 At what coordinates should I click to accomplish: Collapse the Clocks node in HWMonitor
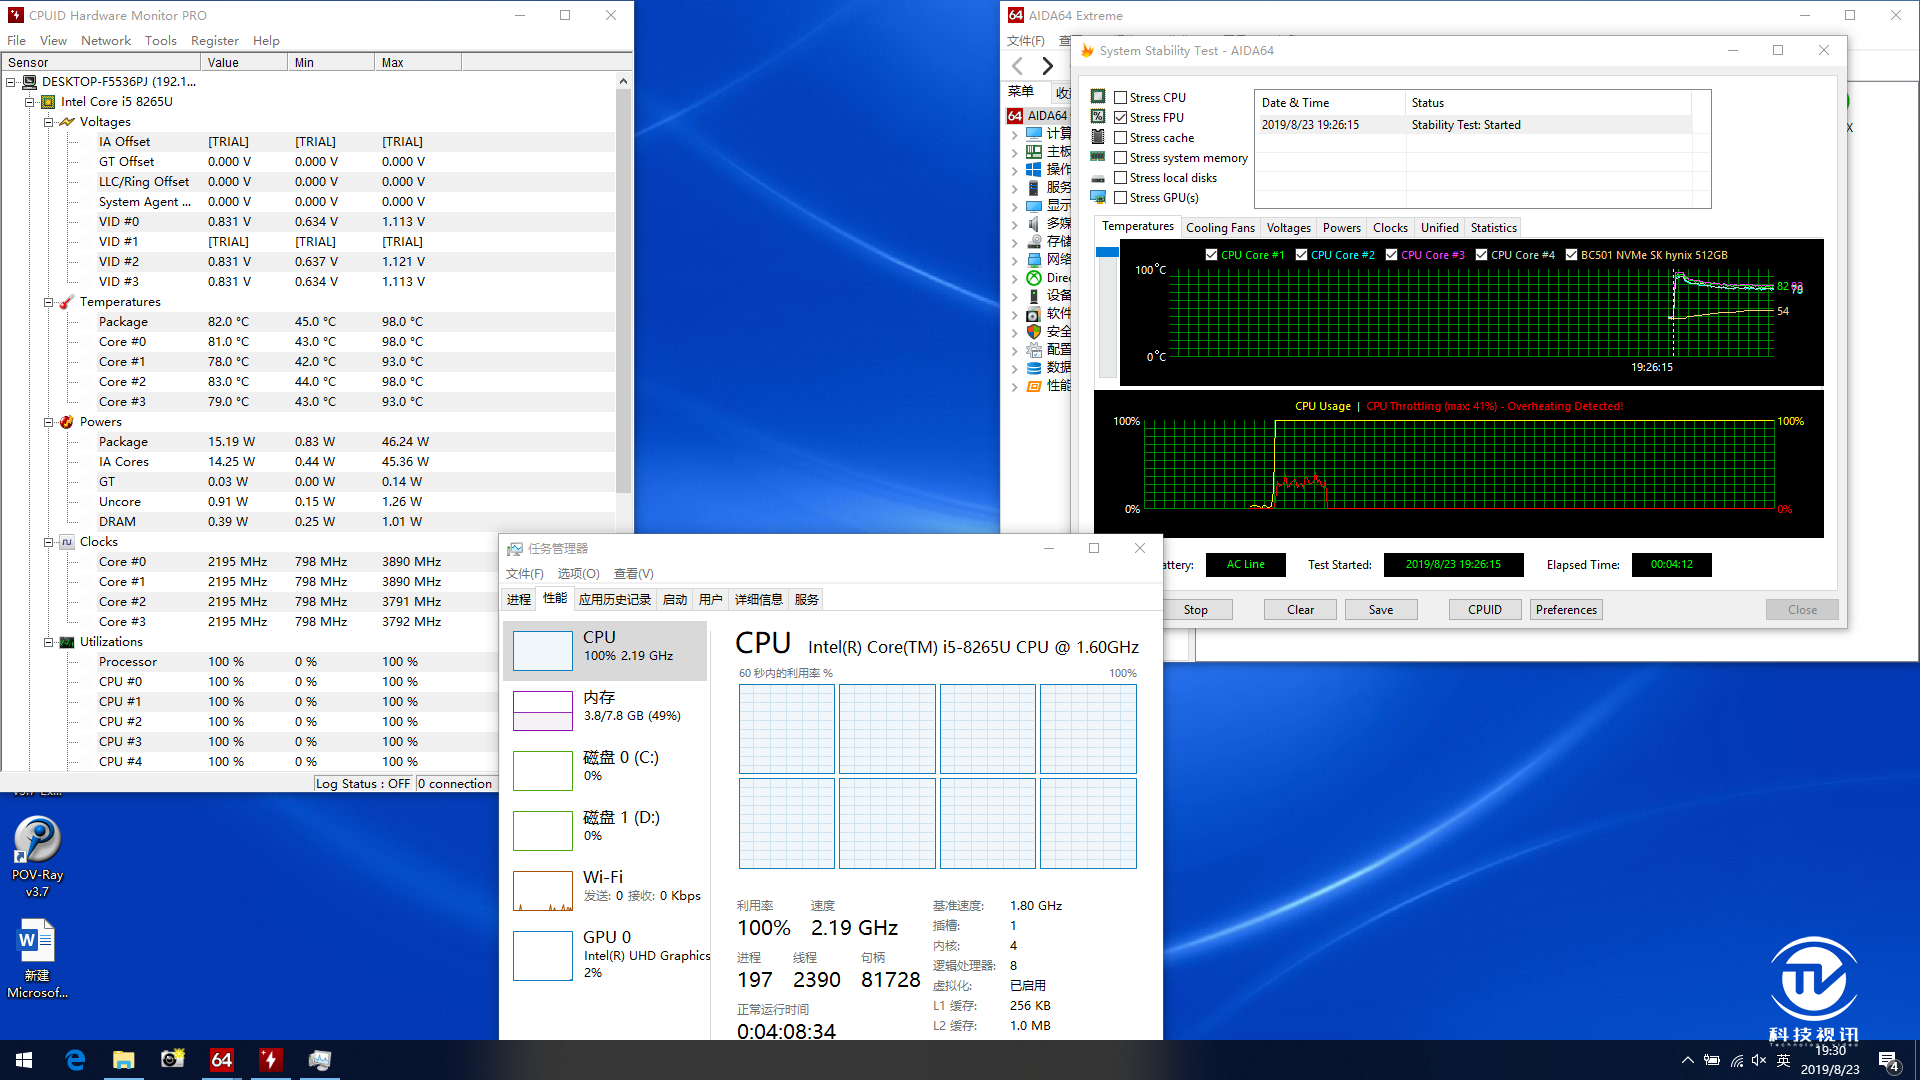[48, 542]
